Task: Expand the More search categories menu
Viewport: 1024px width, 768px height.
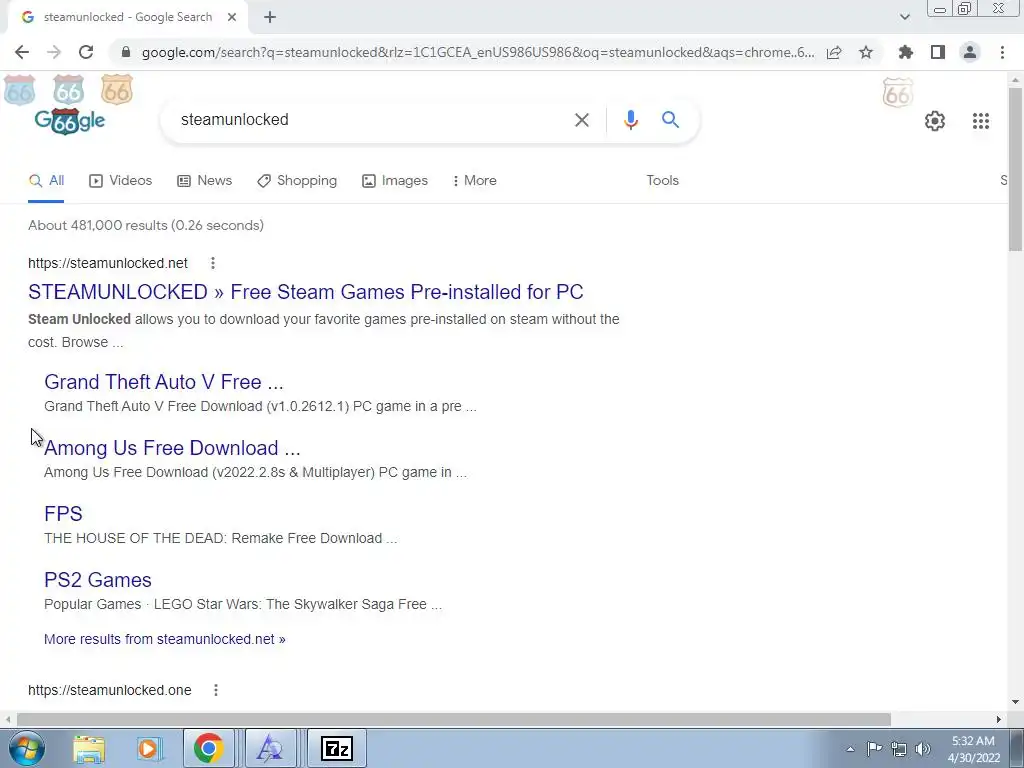Action: 475,181
